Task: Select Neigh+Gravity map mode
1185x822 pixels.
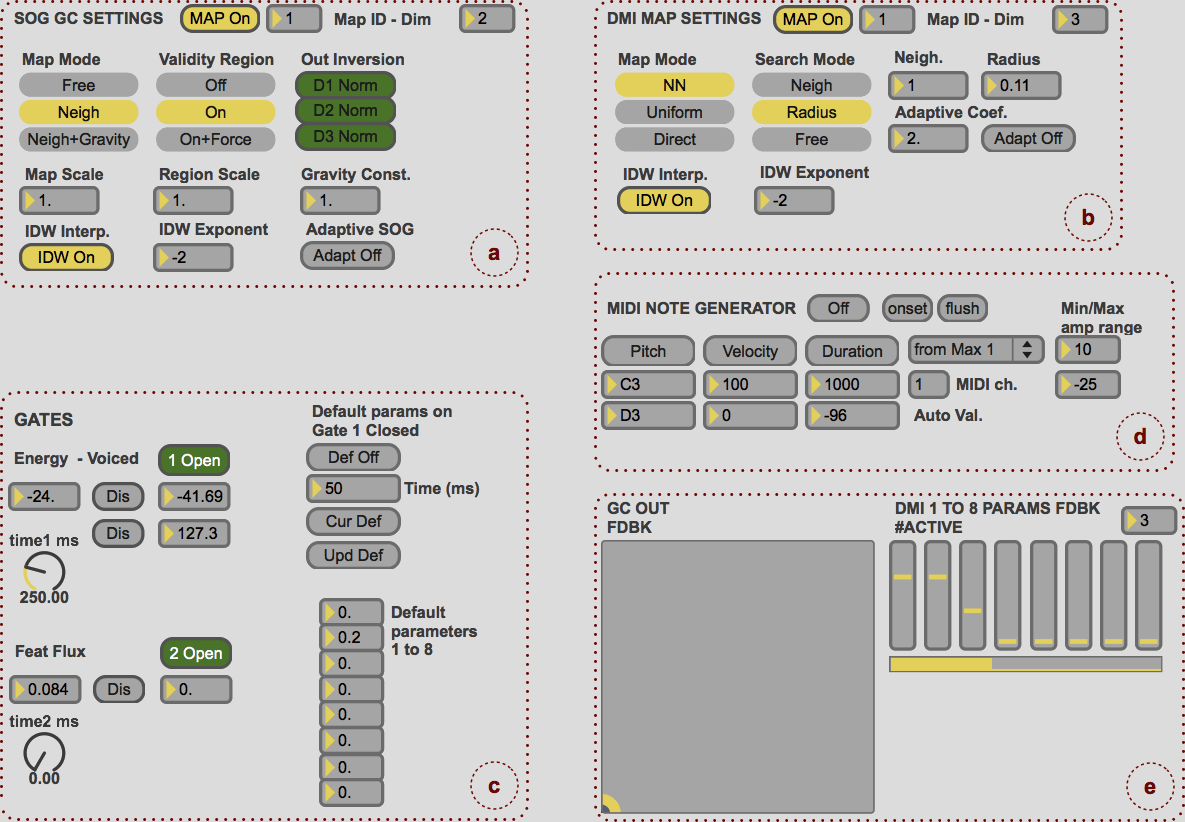Action: (x=79, y=139)
